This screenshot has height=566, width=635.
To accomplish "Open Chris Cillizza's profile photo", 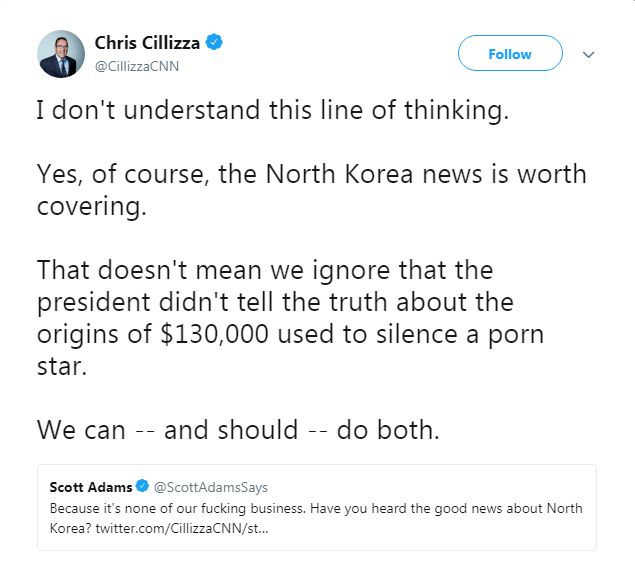I will [x=60, y=53].
